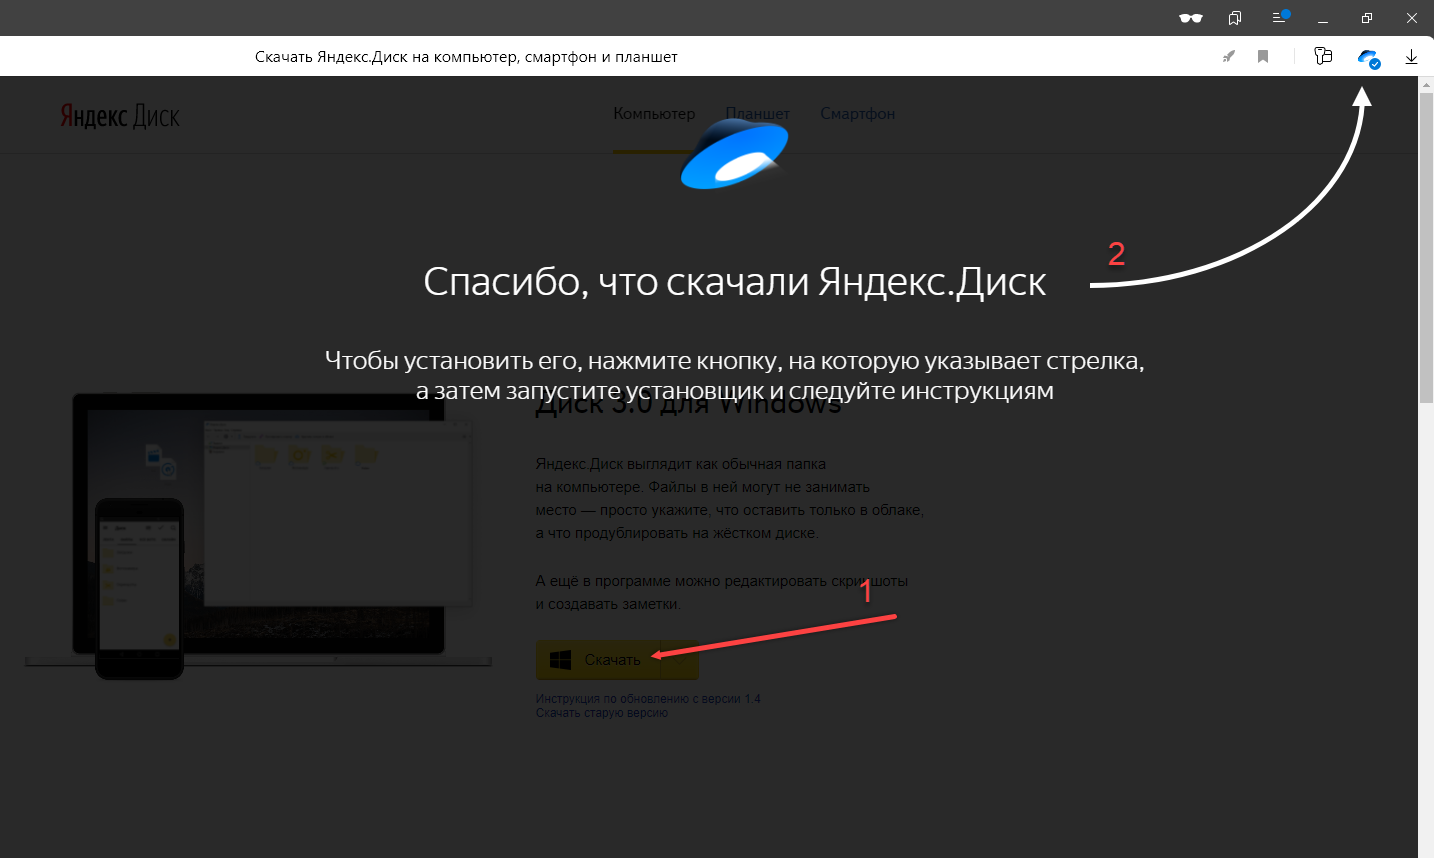
Task: Click the rocket turbo mode icon
Action: (1229, 57)
